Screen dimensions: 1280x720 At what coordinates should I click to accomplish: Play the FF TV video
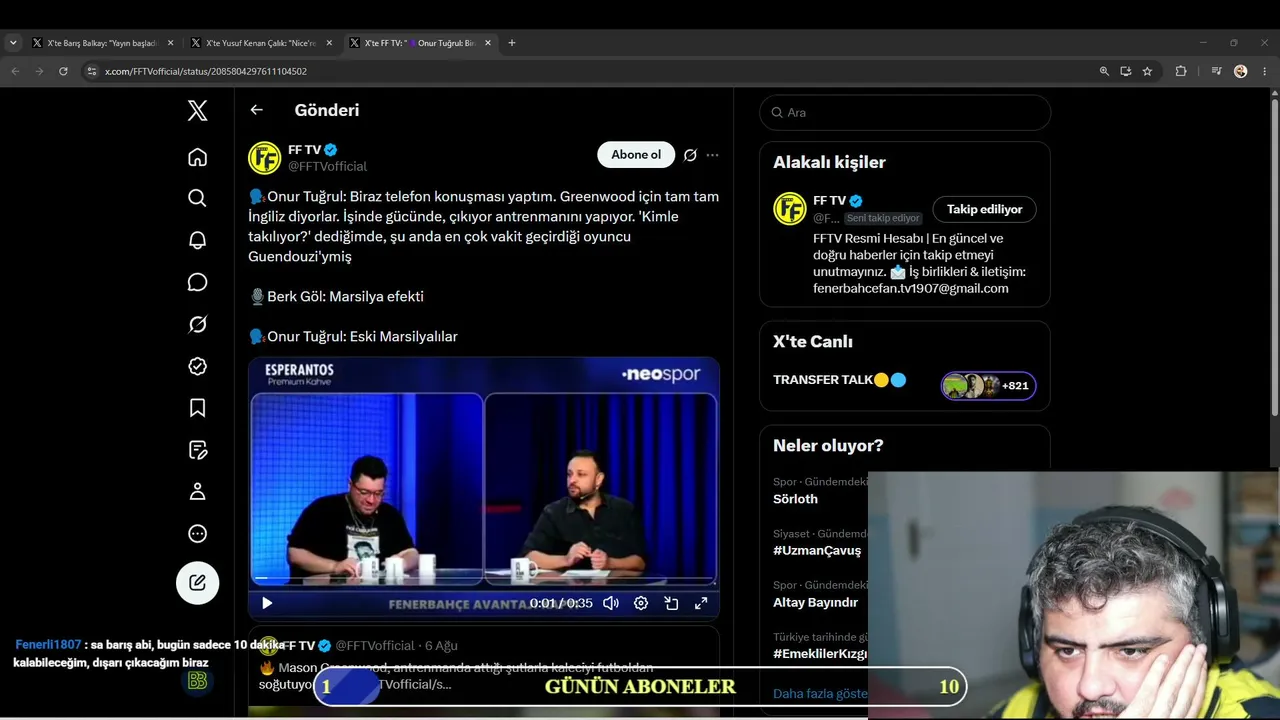click(267, 603)
